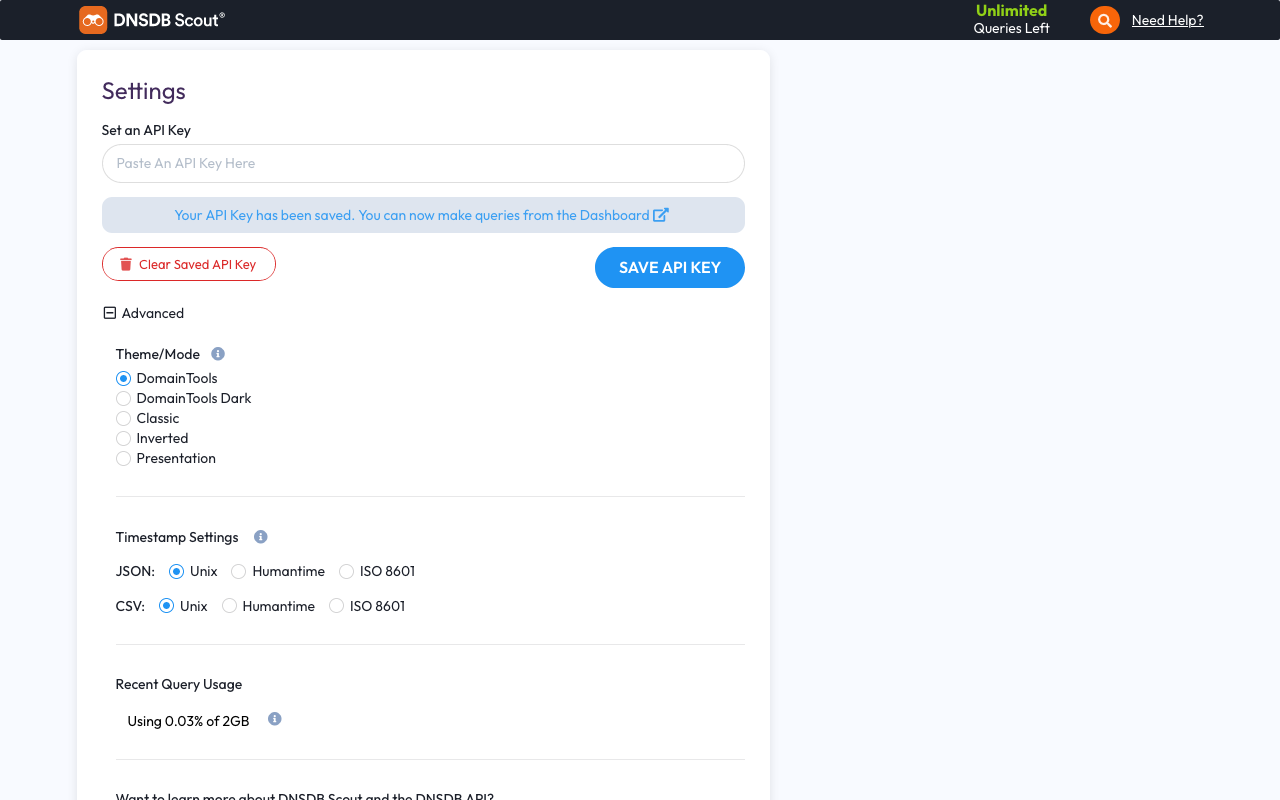This screenshot has height=800, width=1280.
Task: Click the Recent Query Usage info icon
Action: point(275,719)
